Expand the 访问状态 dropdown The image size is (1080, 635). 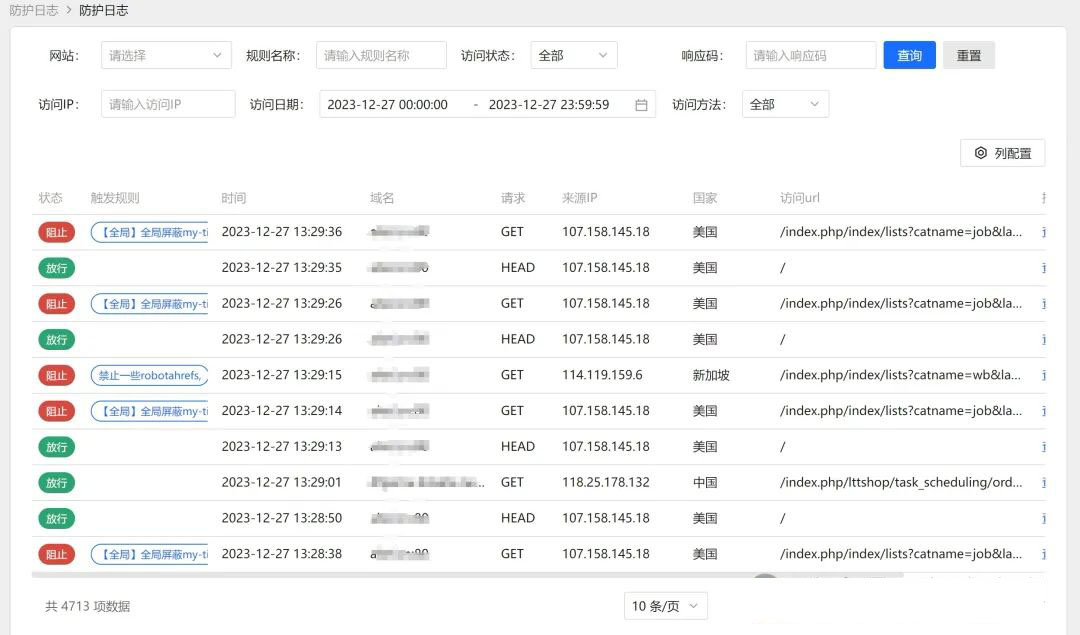[x=573, y=56]
